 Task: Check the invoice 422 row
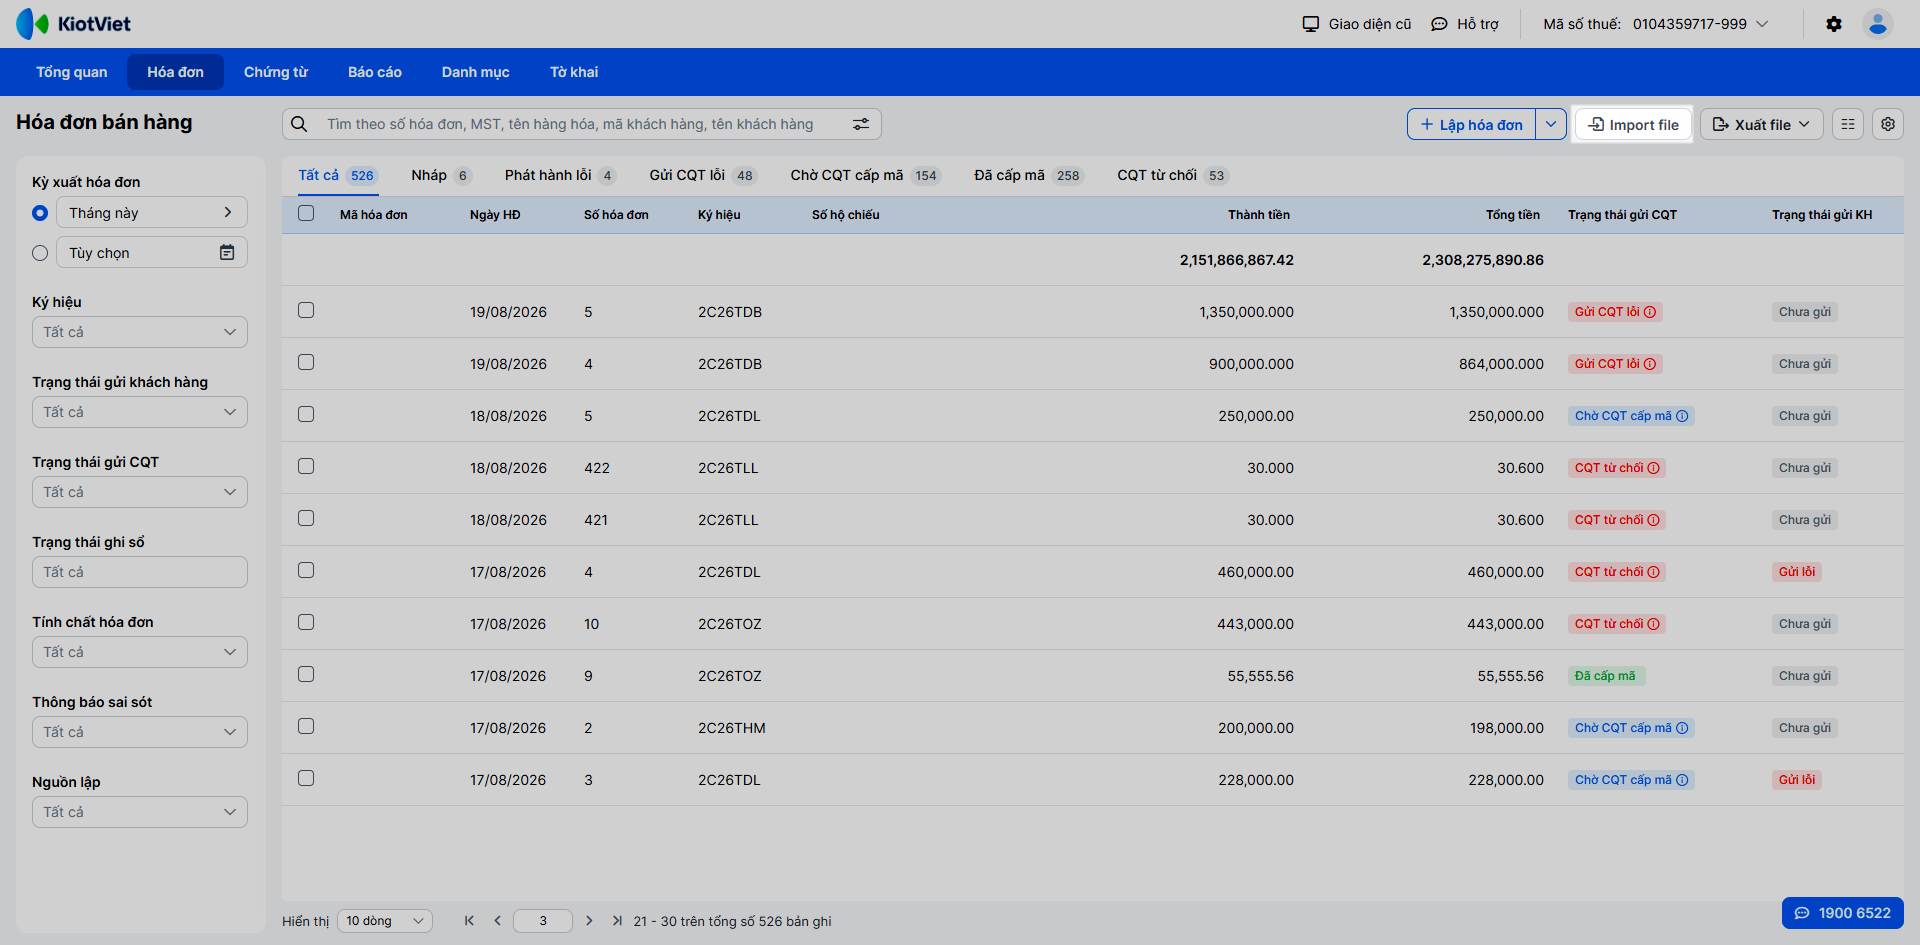pos(306,466)
